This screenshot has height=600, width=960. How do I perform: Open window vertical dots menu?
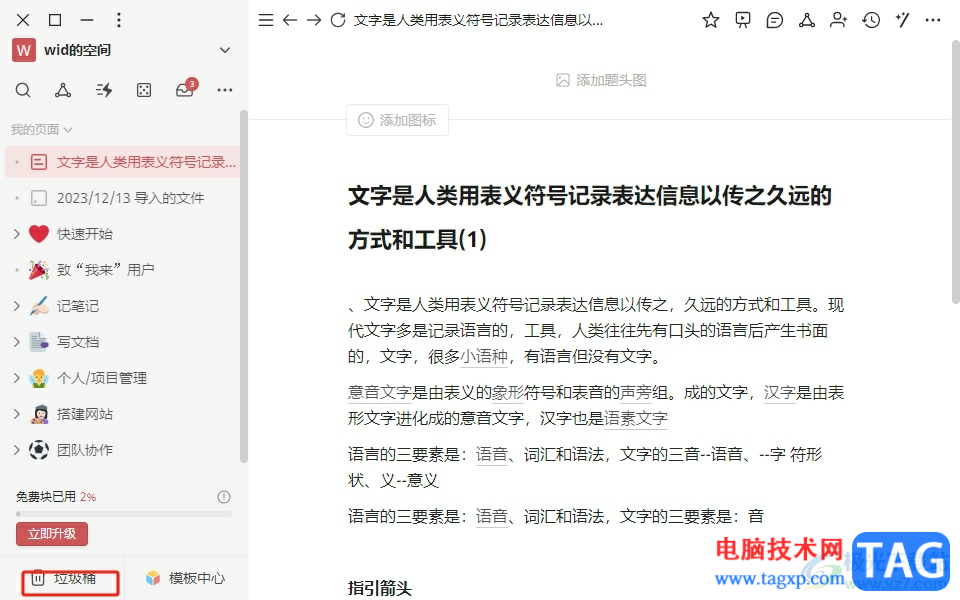coord(119,20)
